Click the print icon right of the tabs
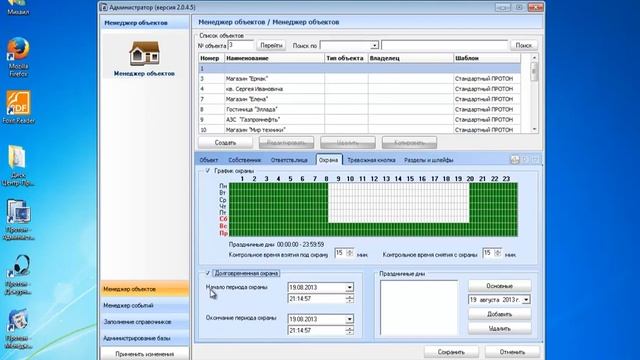 pyautogui.click(x=515, y=160)
